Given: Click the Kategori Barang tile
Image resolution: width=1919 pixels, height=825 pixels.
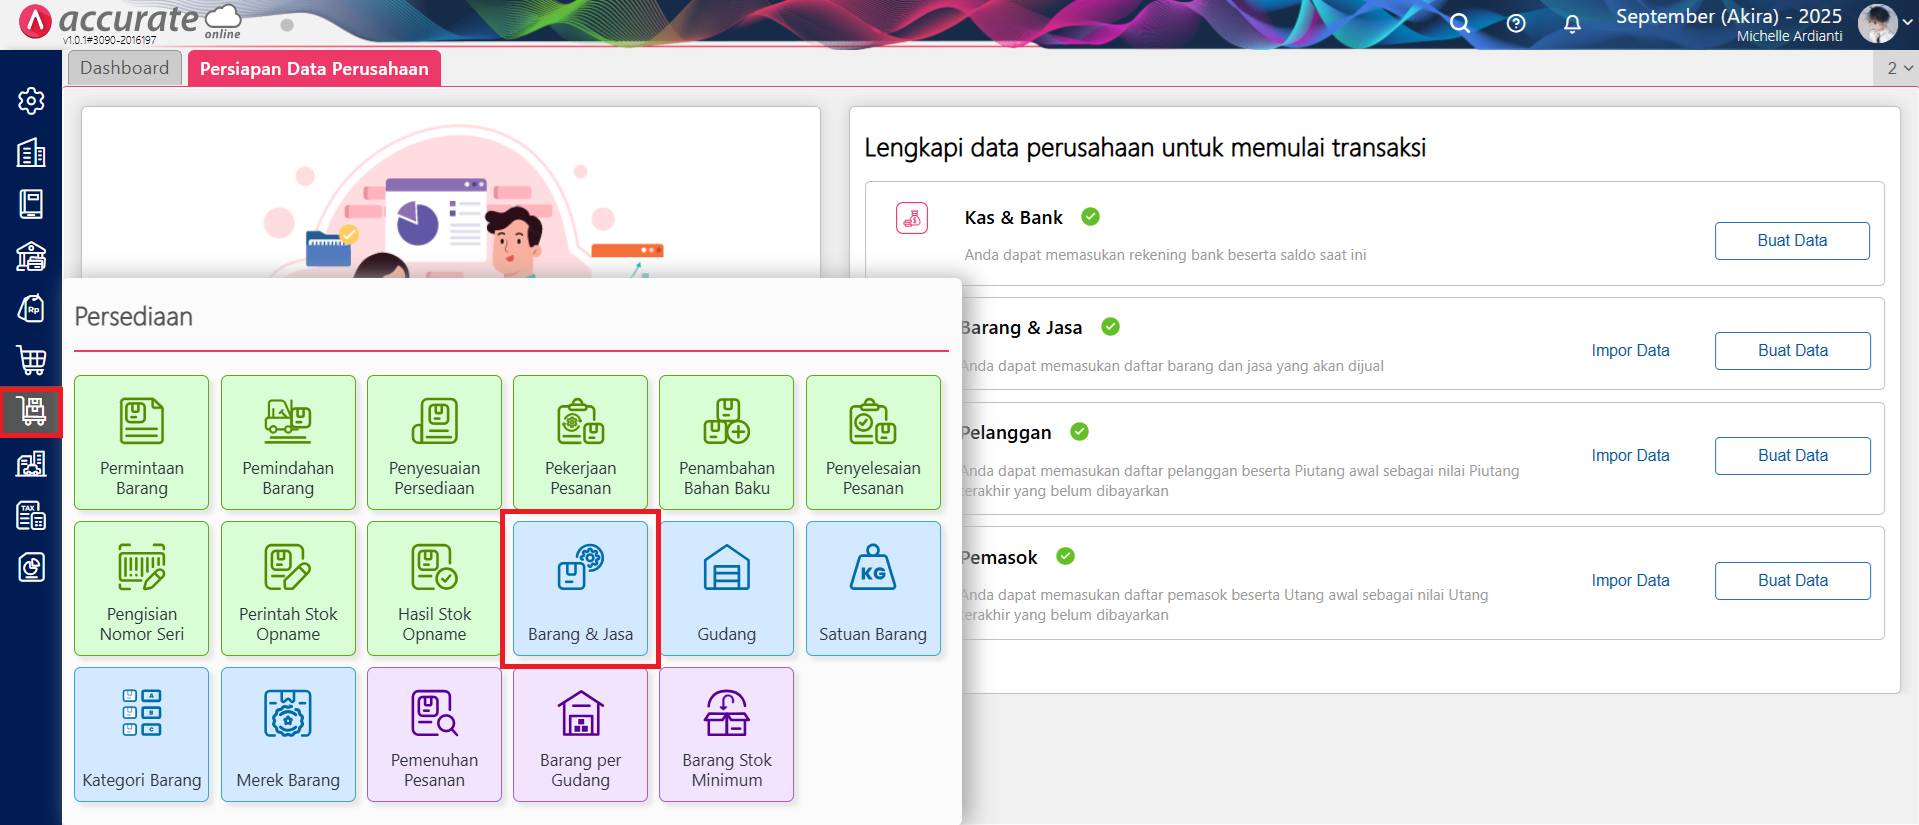Looking at the screenshot, I should [142, 734].
